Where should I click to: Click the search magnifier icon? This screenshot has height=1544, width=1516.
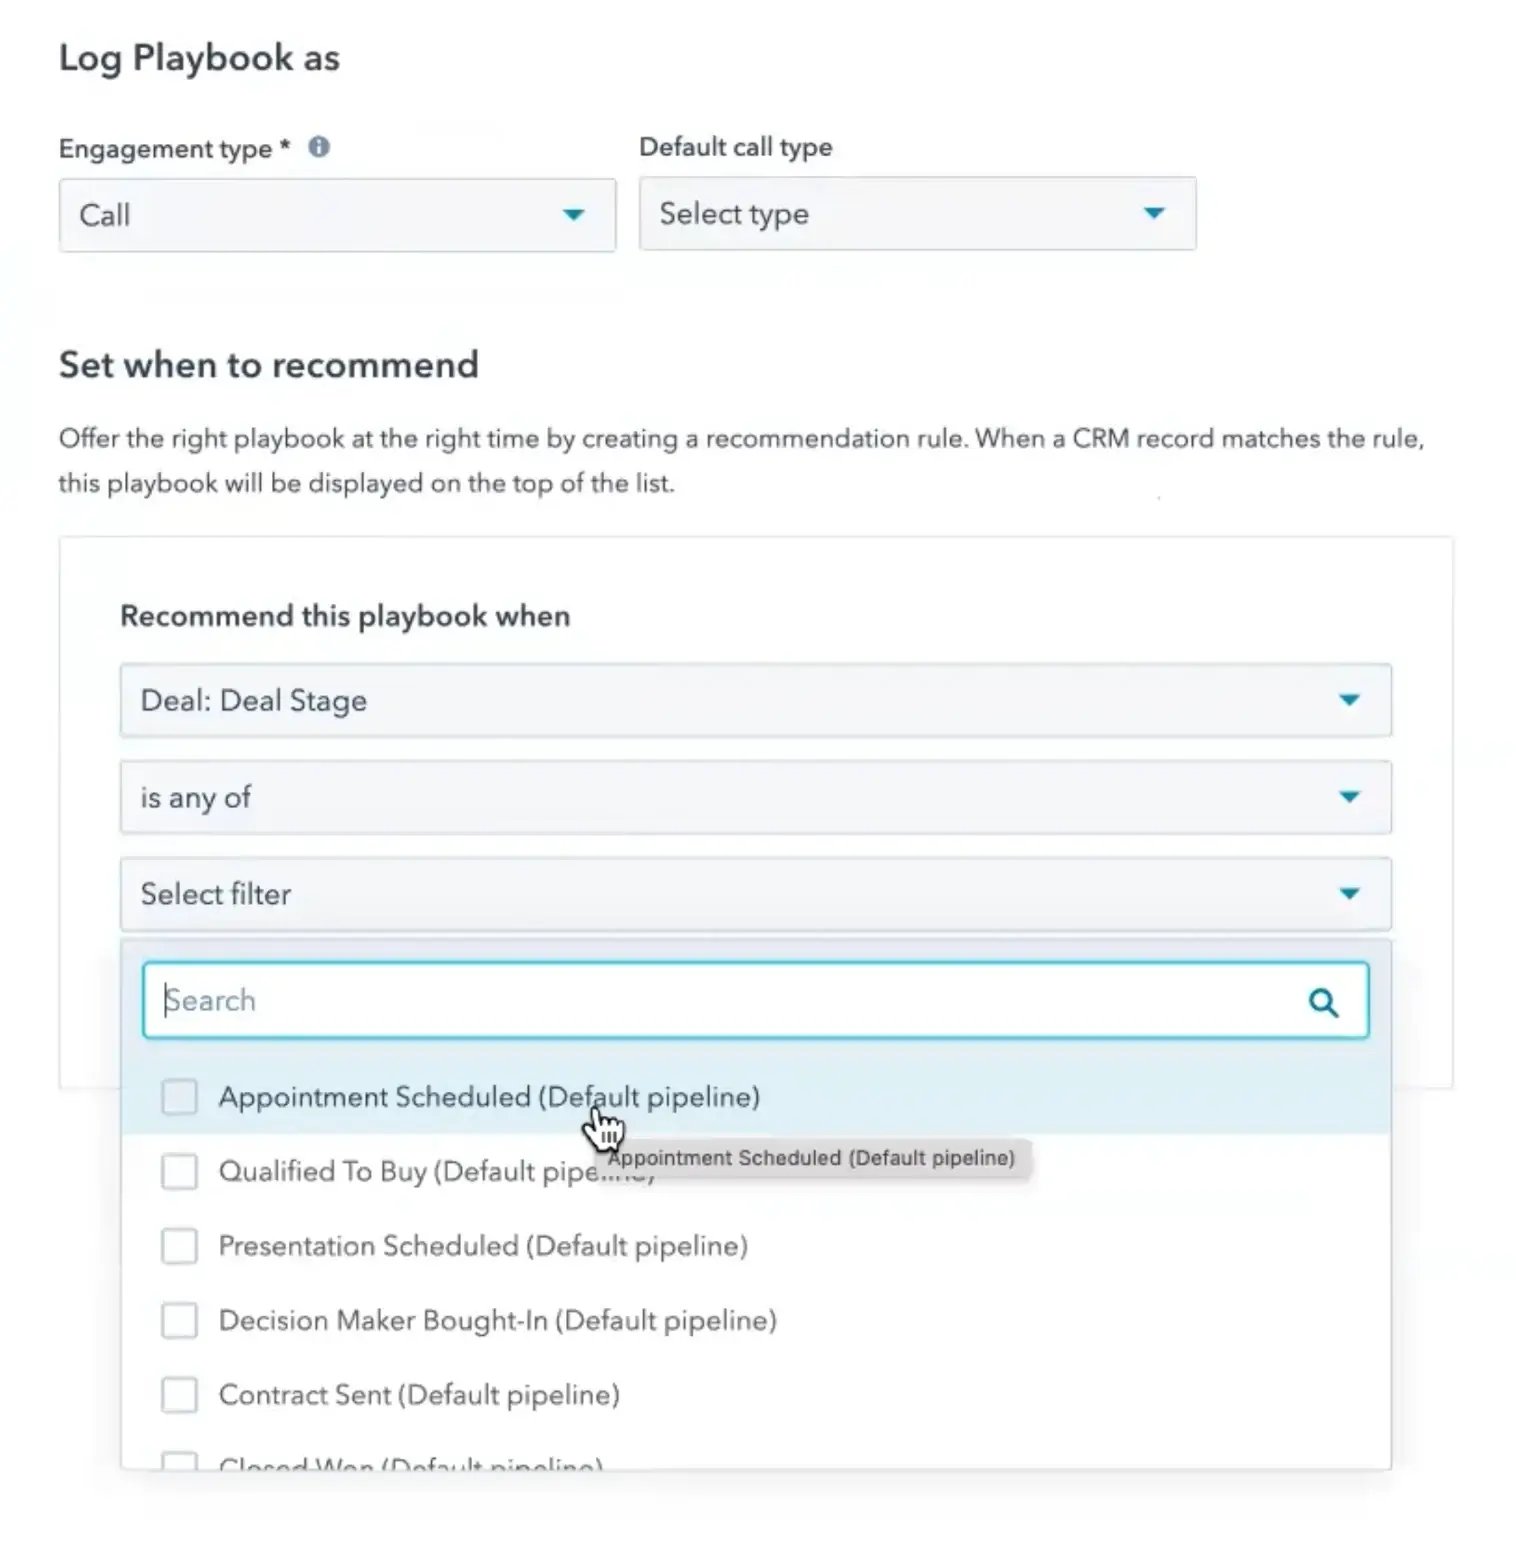[x=1325, y=1001]
